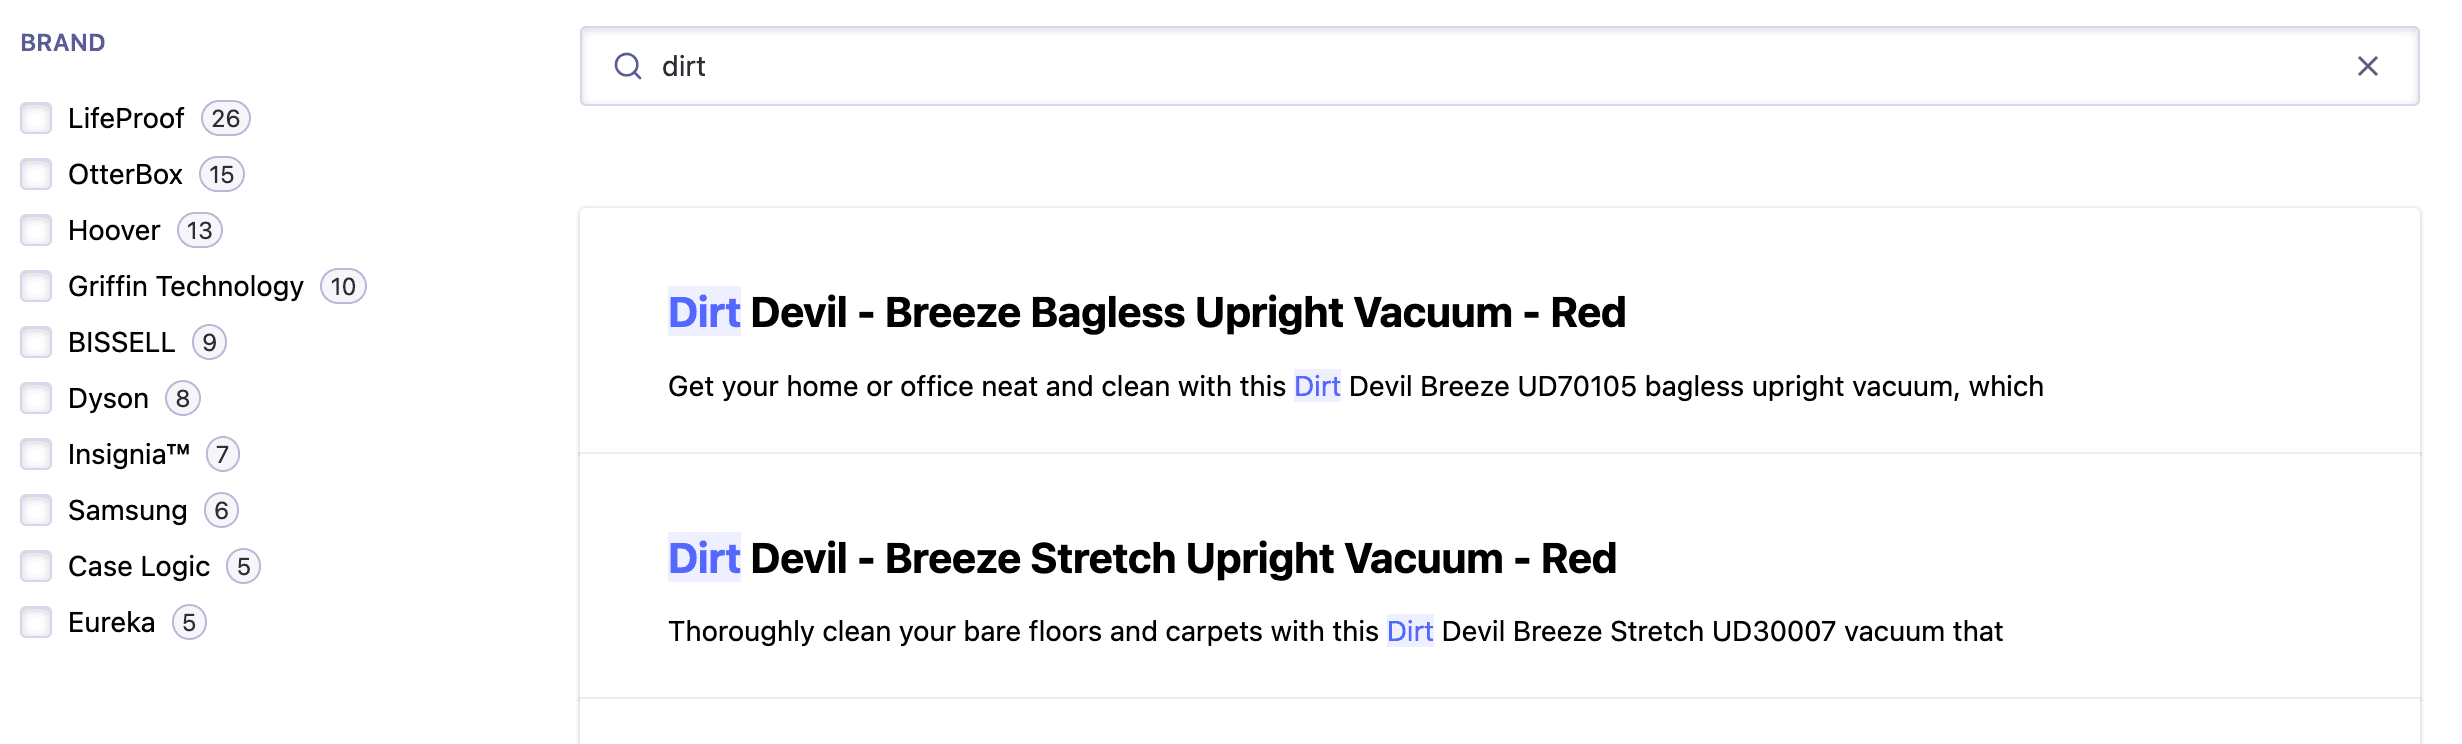Open Dirt Devil Breeze Stretch Upright Vacuum result
The image size is (2462, 744).
[x=1142, y=559]
